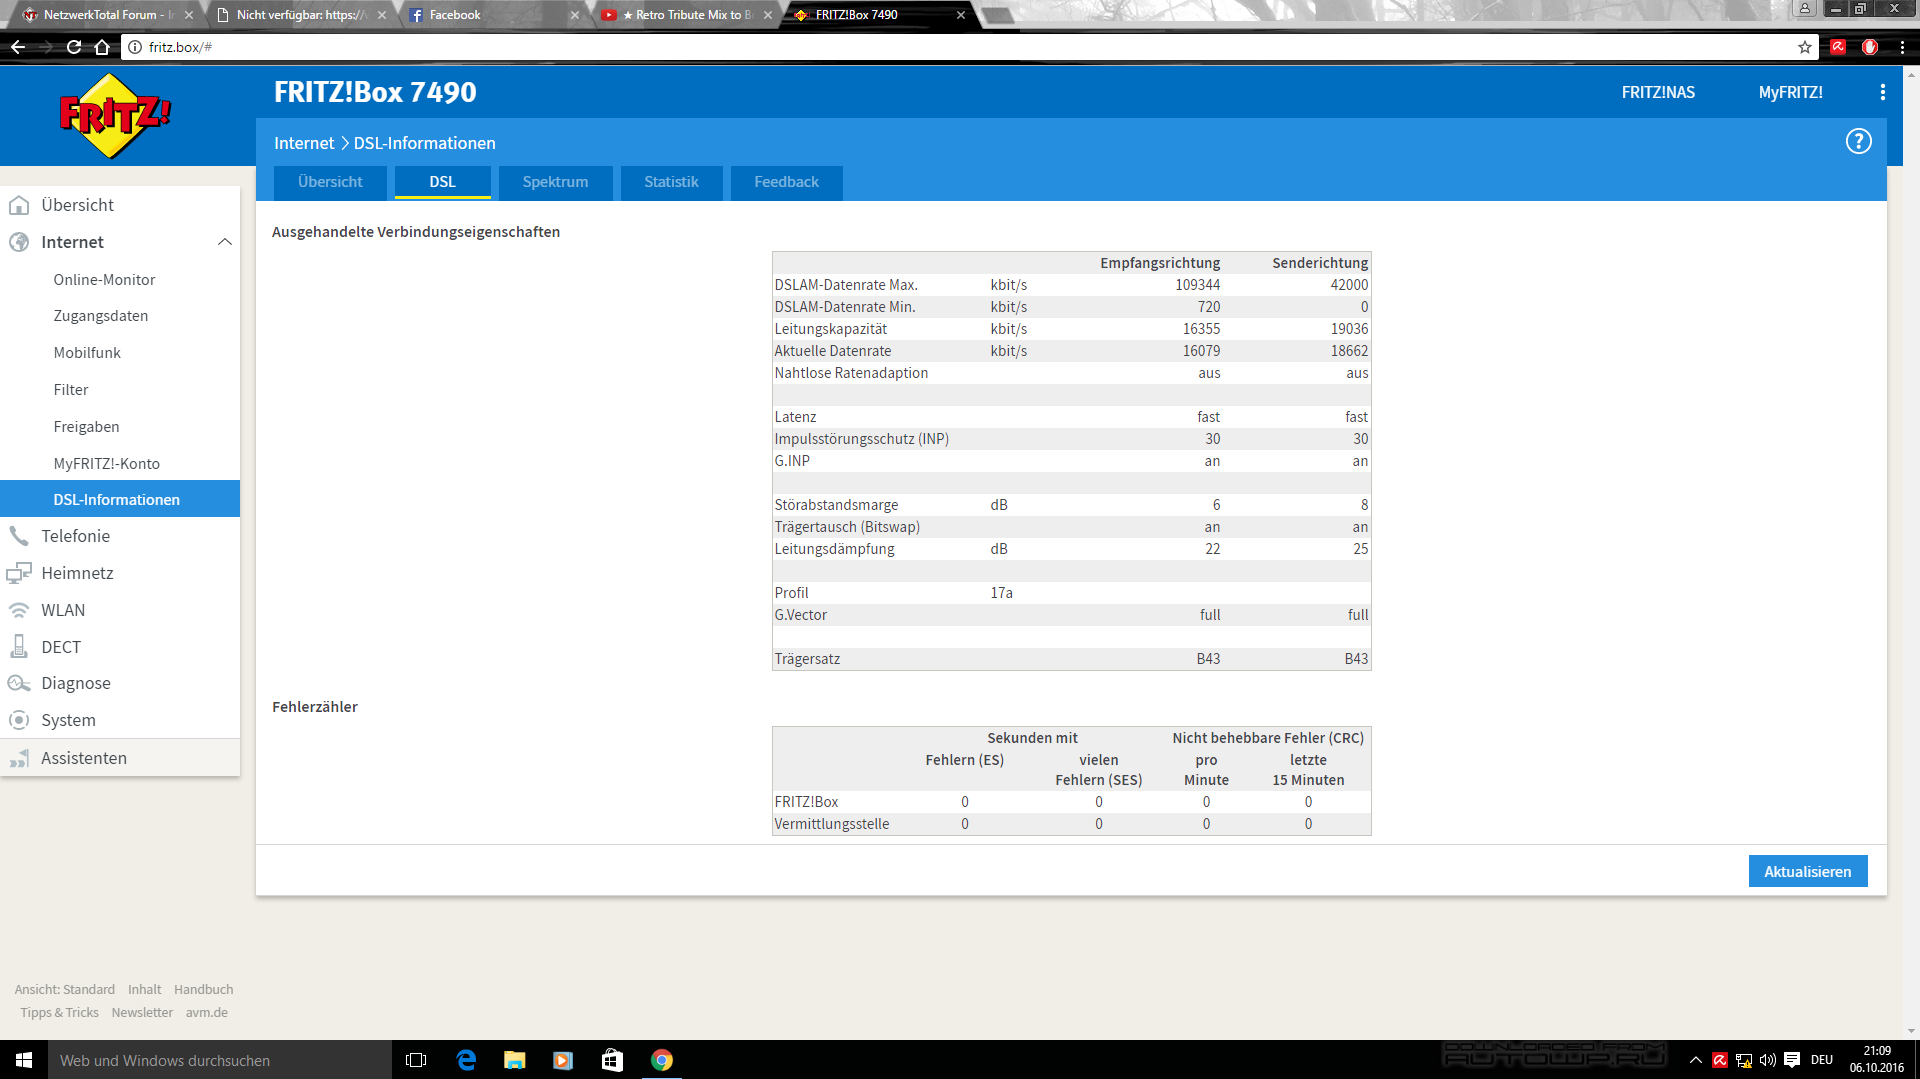Click the System icon in sidebar

tap(19, 720)
